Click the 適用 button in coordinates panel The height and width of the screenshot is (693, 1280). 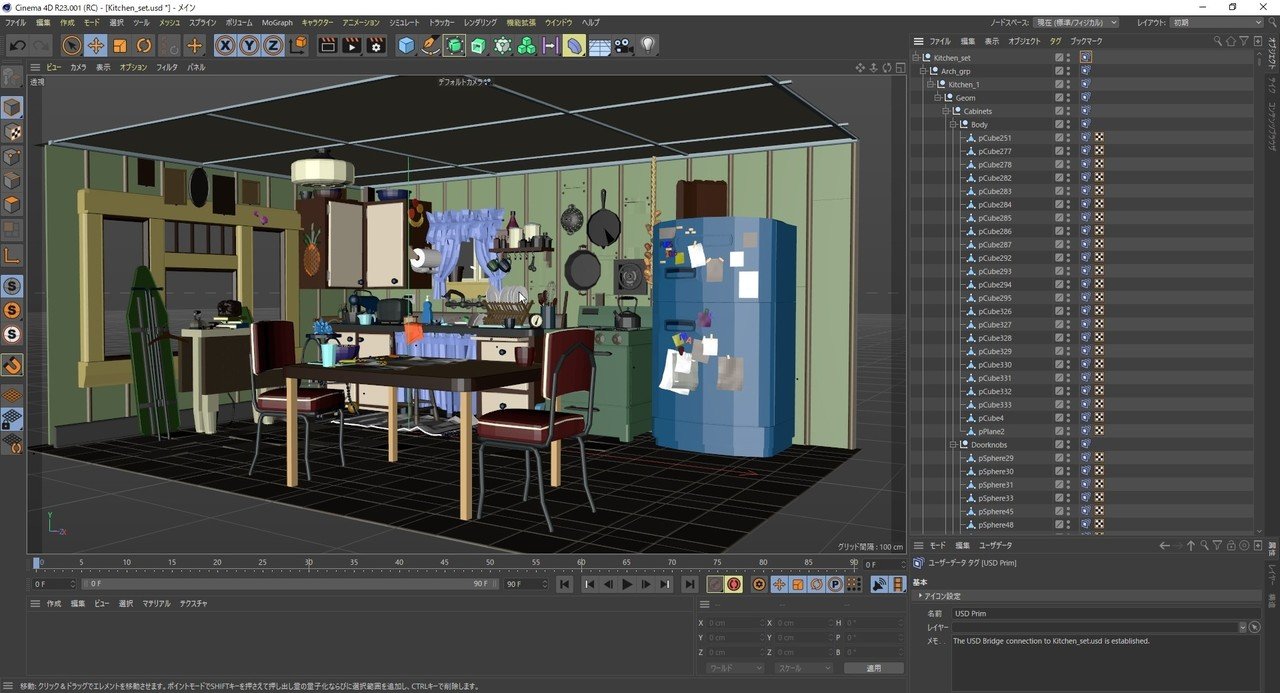873,668
